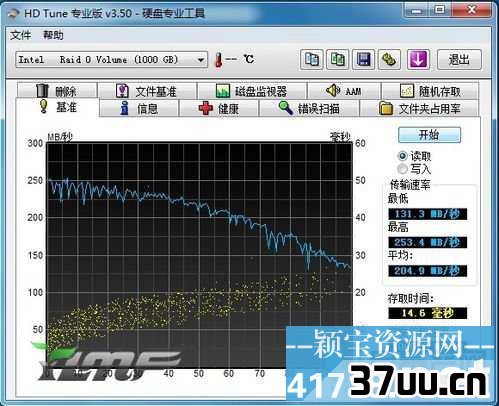Image resolution: width=499 pixels, height=406 pixels.
Task: Click the purple download arrow icon
Action: point(418,60)
